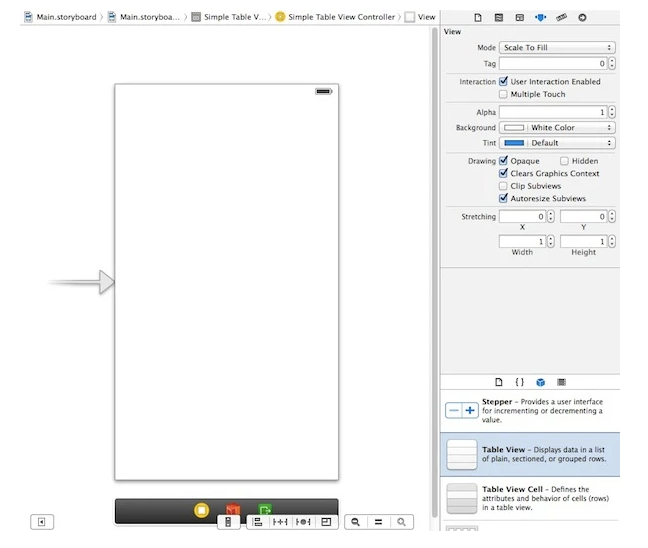
Task: Enable the Multiple Touch checkbox
Action: pos(503,94)
